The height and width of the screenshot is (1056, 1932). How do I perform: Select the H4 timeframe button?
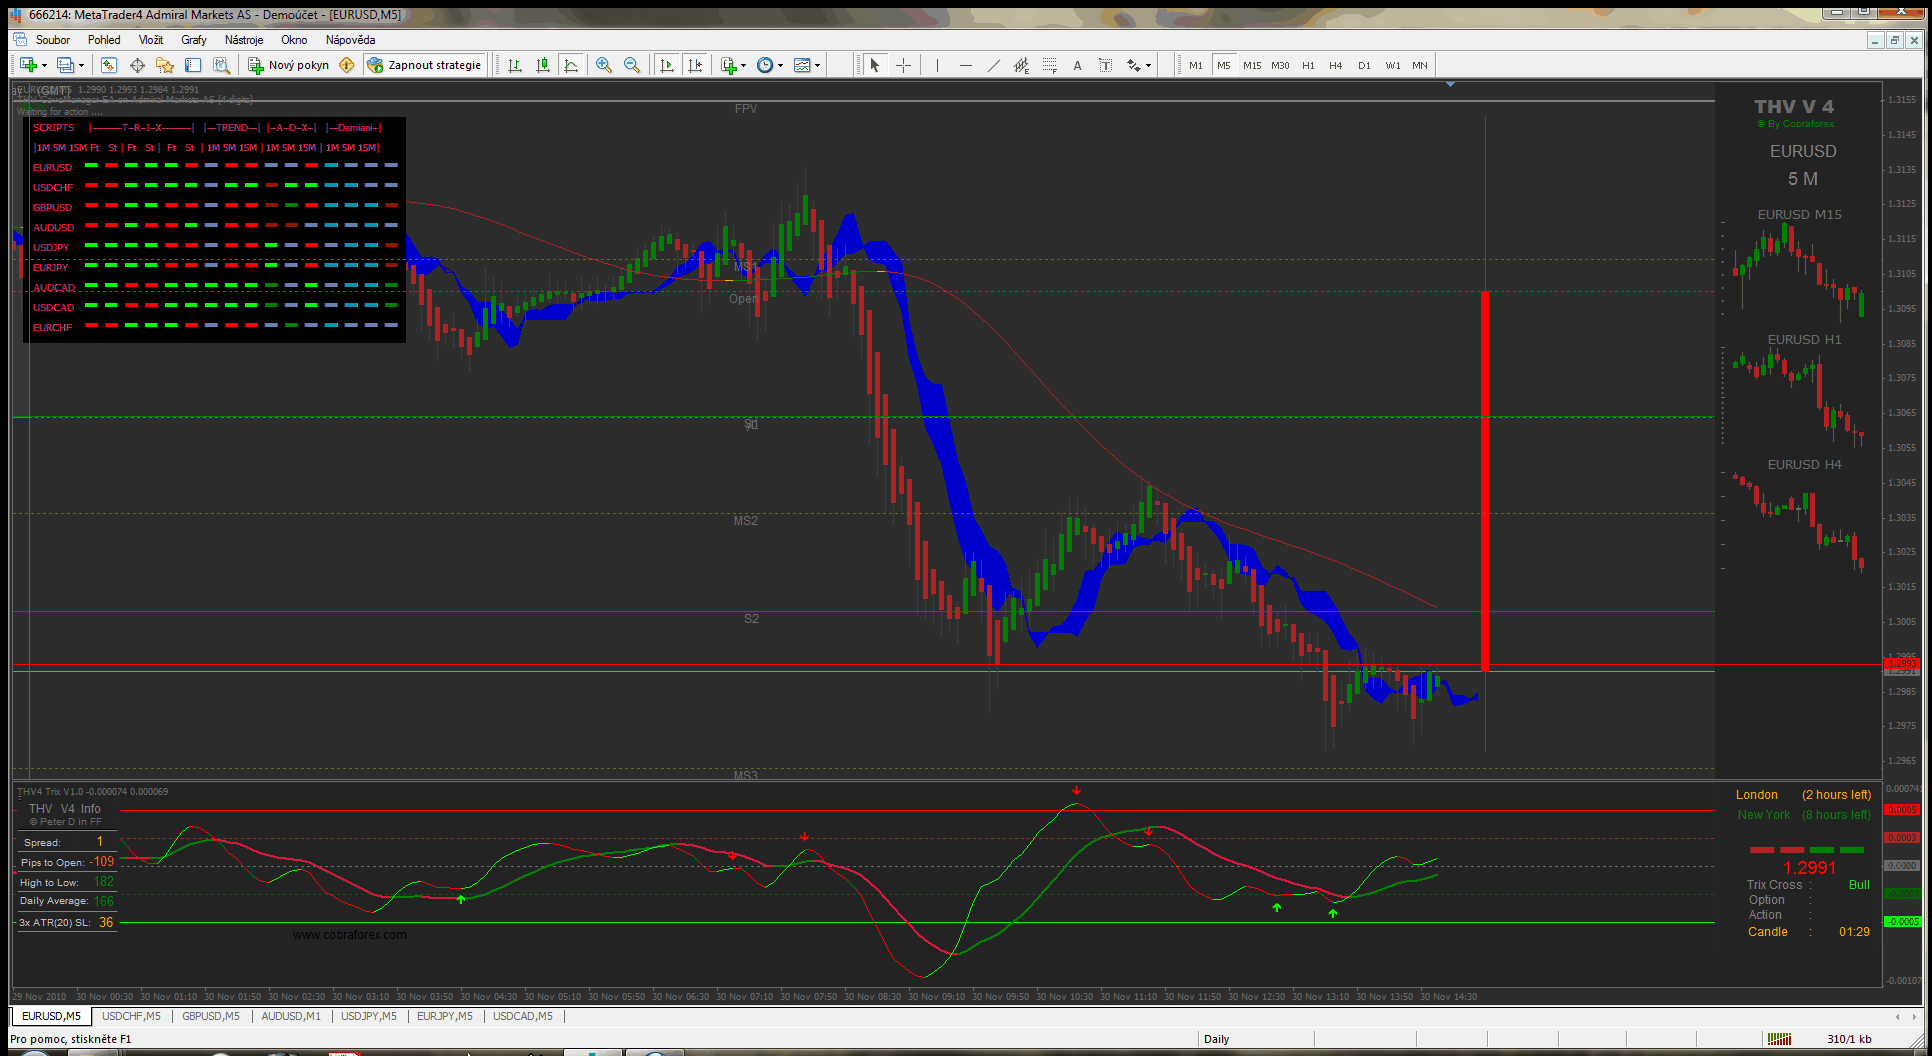coord(1336,65)
